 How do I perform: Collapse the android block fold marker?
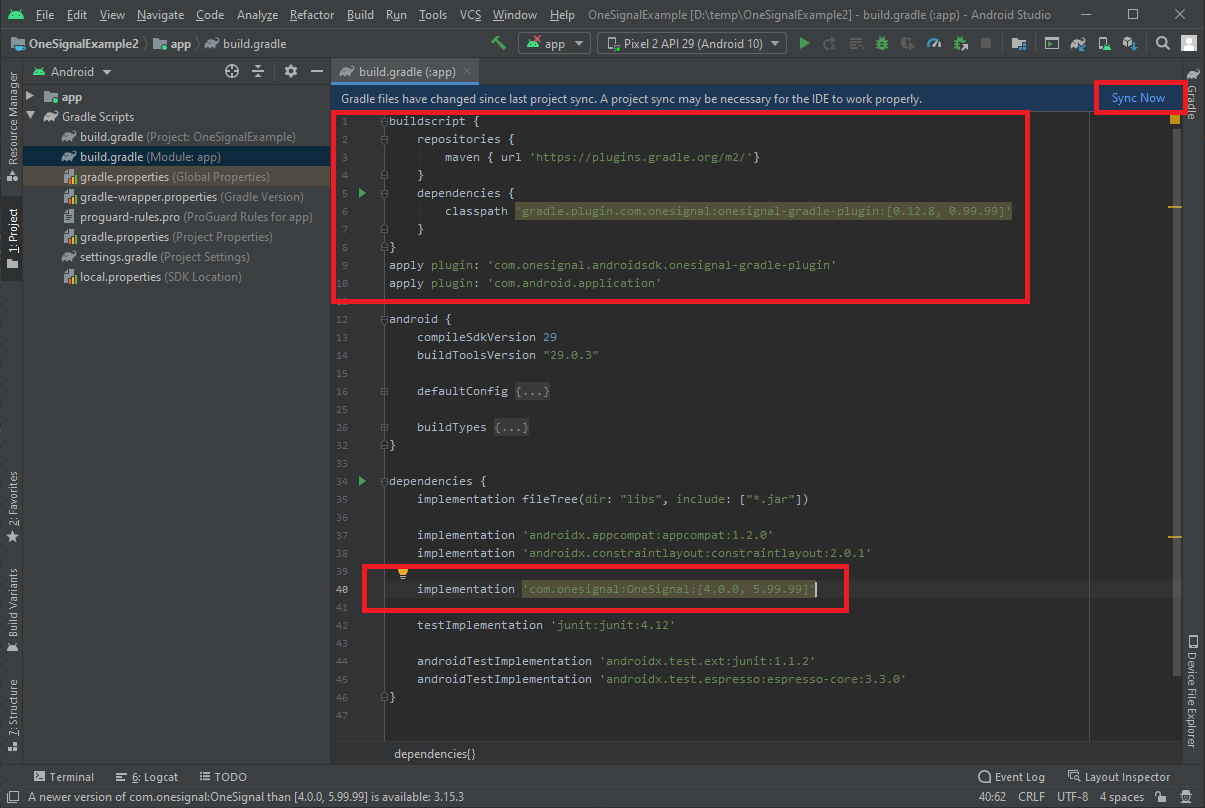coord(384,319)
